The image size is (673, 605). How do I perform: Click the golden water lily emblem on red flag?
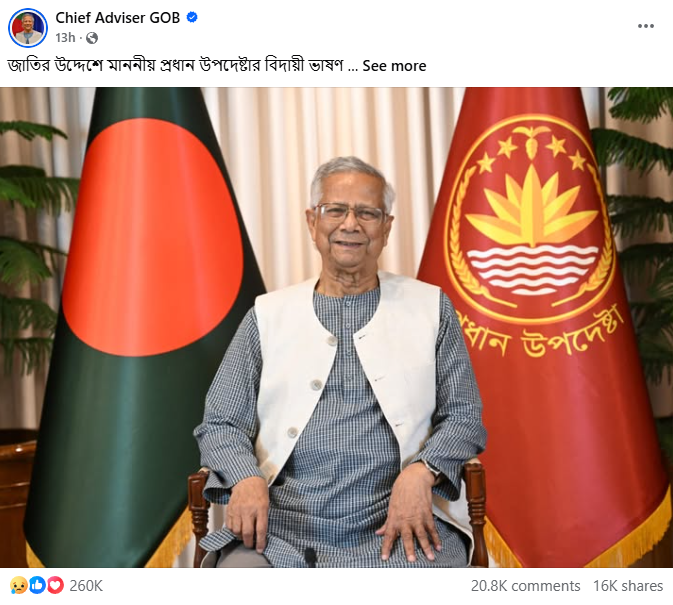click(x=531, y=217)
